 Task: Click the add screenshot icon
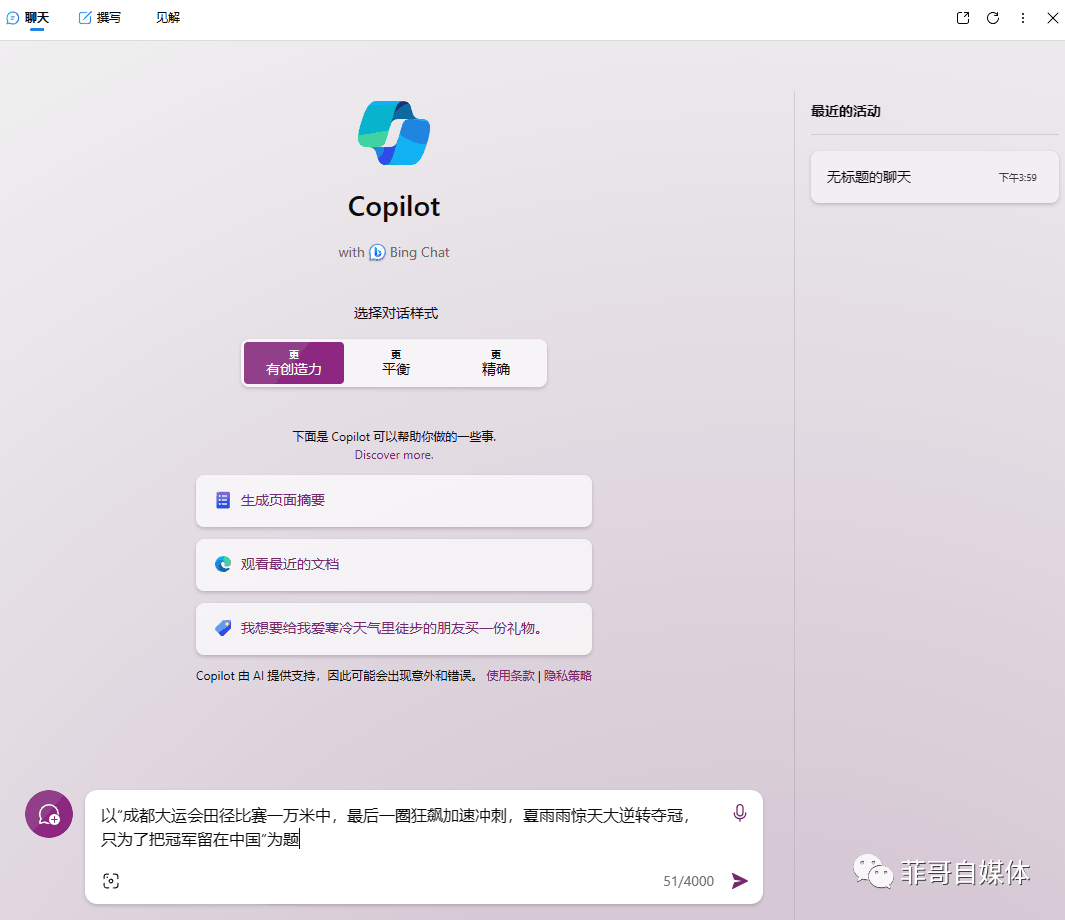(111, 881)
